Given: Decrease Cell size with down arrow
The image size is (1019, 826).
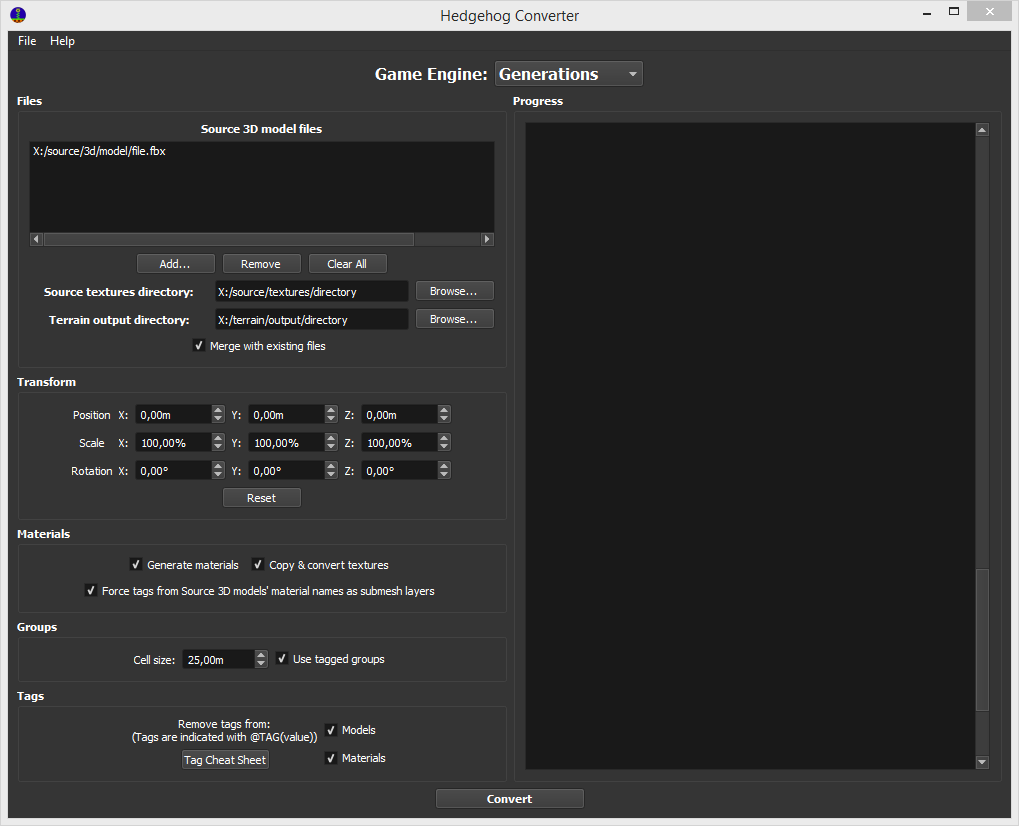Looking at the screenshot, I should coord(261,664).
